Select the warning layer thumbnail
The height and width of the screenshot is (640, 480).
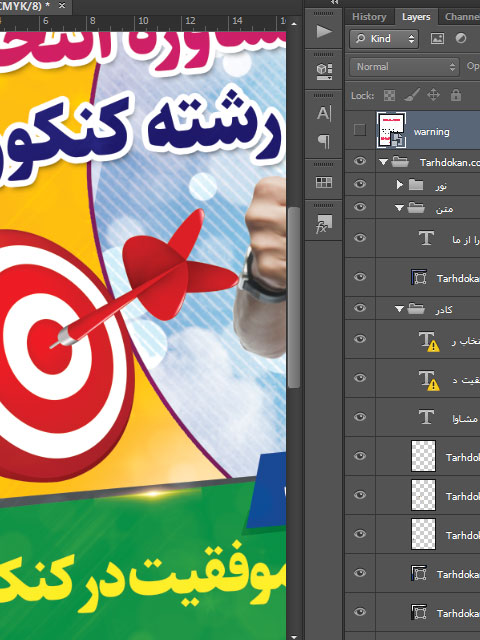click(391, 130)
